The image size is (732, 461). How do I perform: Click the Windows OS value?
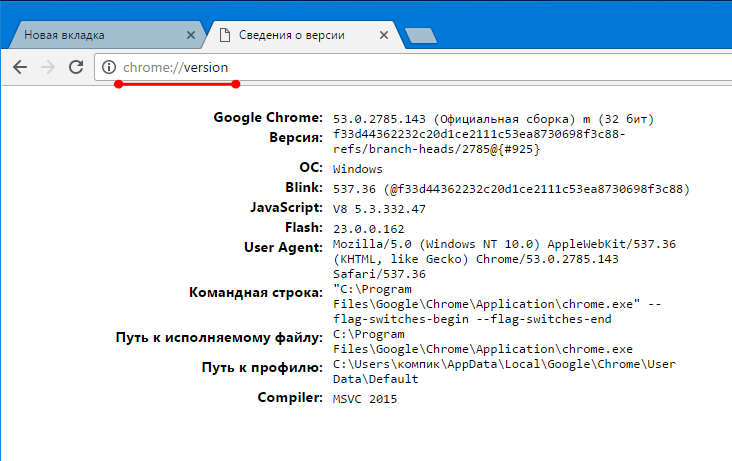click(x=358, y=169)
